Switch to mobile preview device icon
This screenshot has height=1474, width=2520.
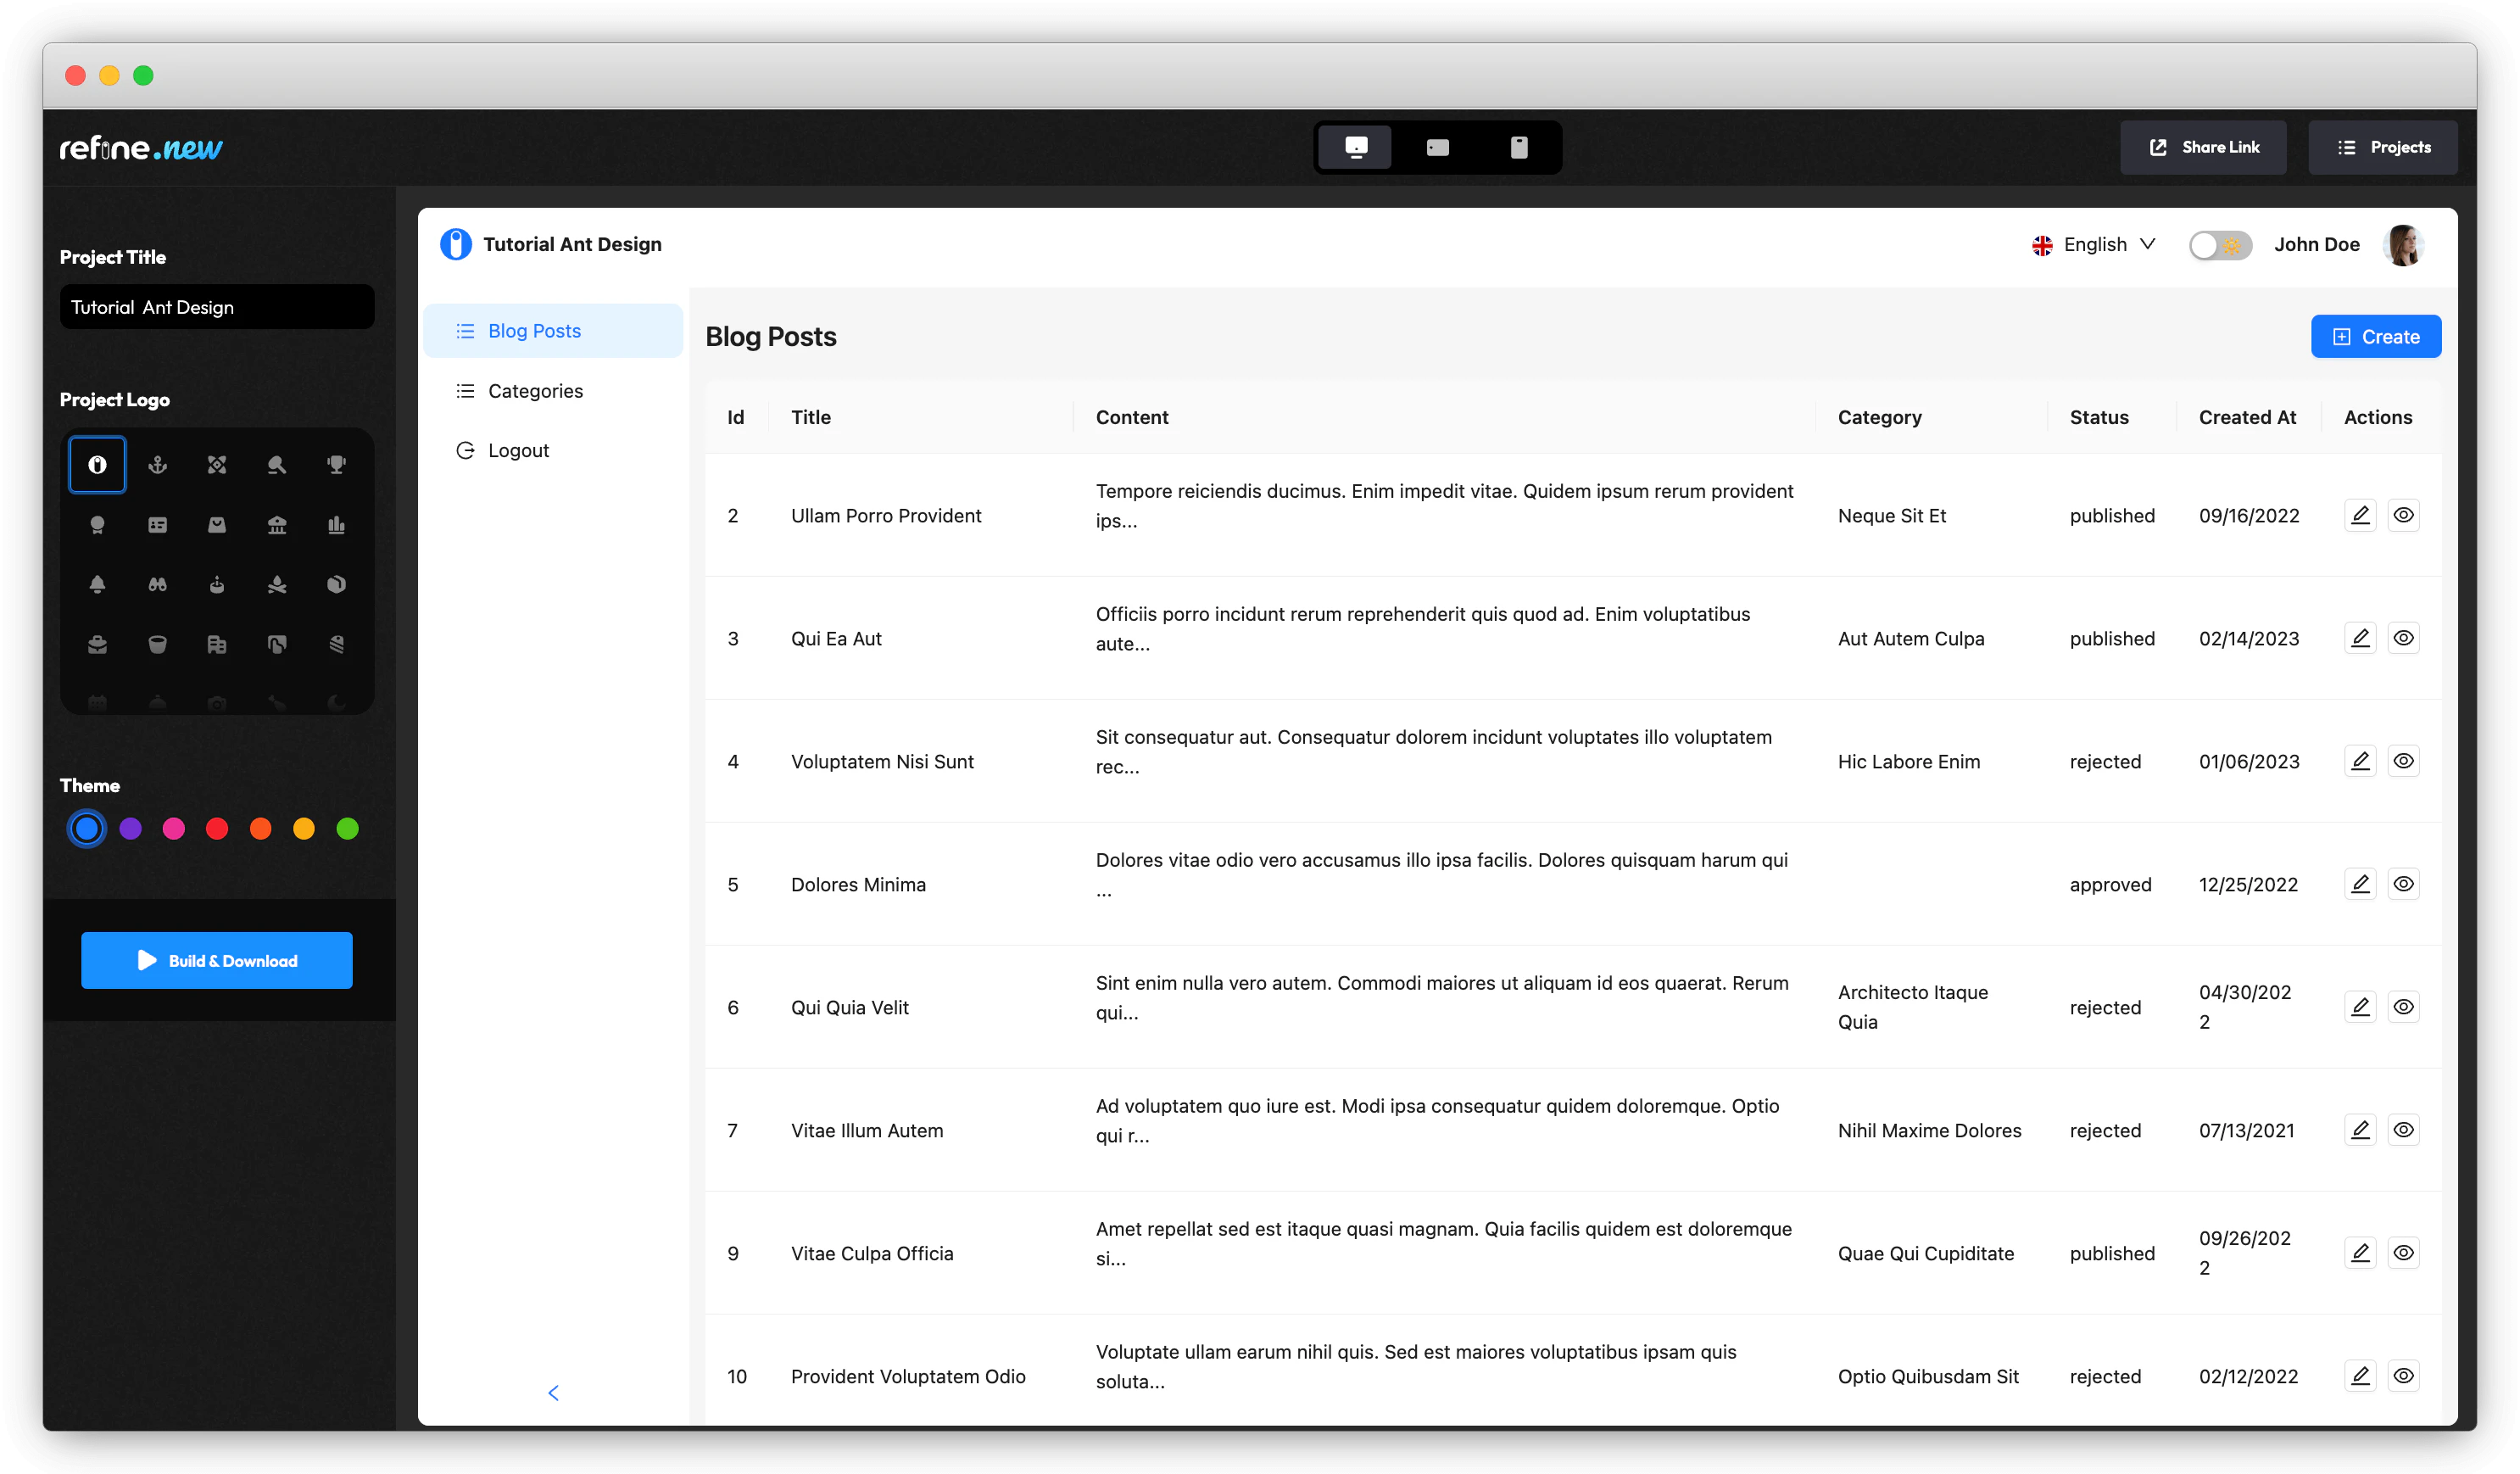pos(1518,147)
